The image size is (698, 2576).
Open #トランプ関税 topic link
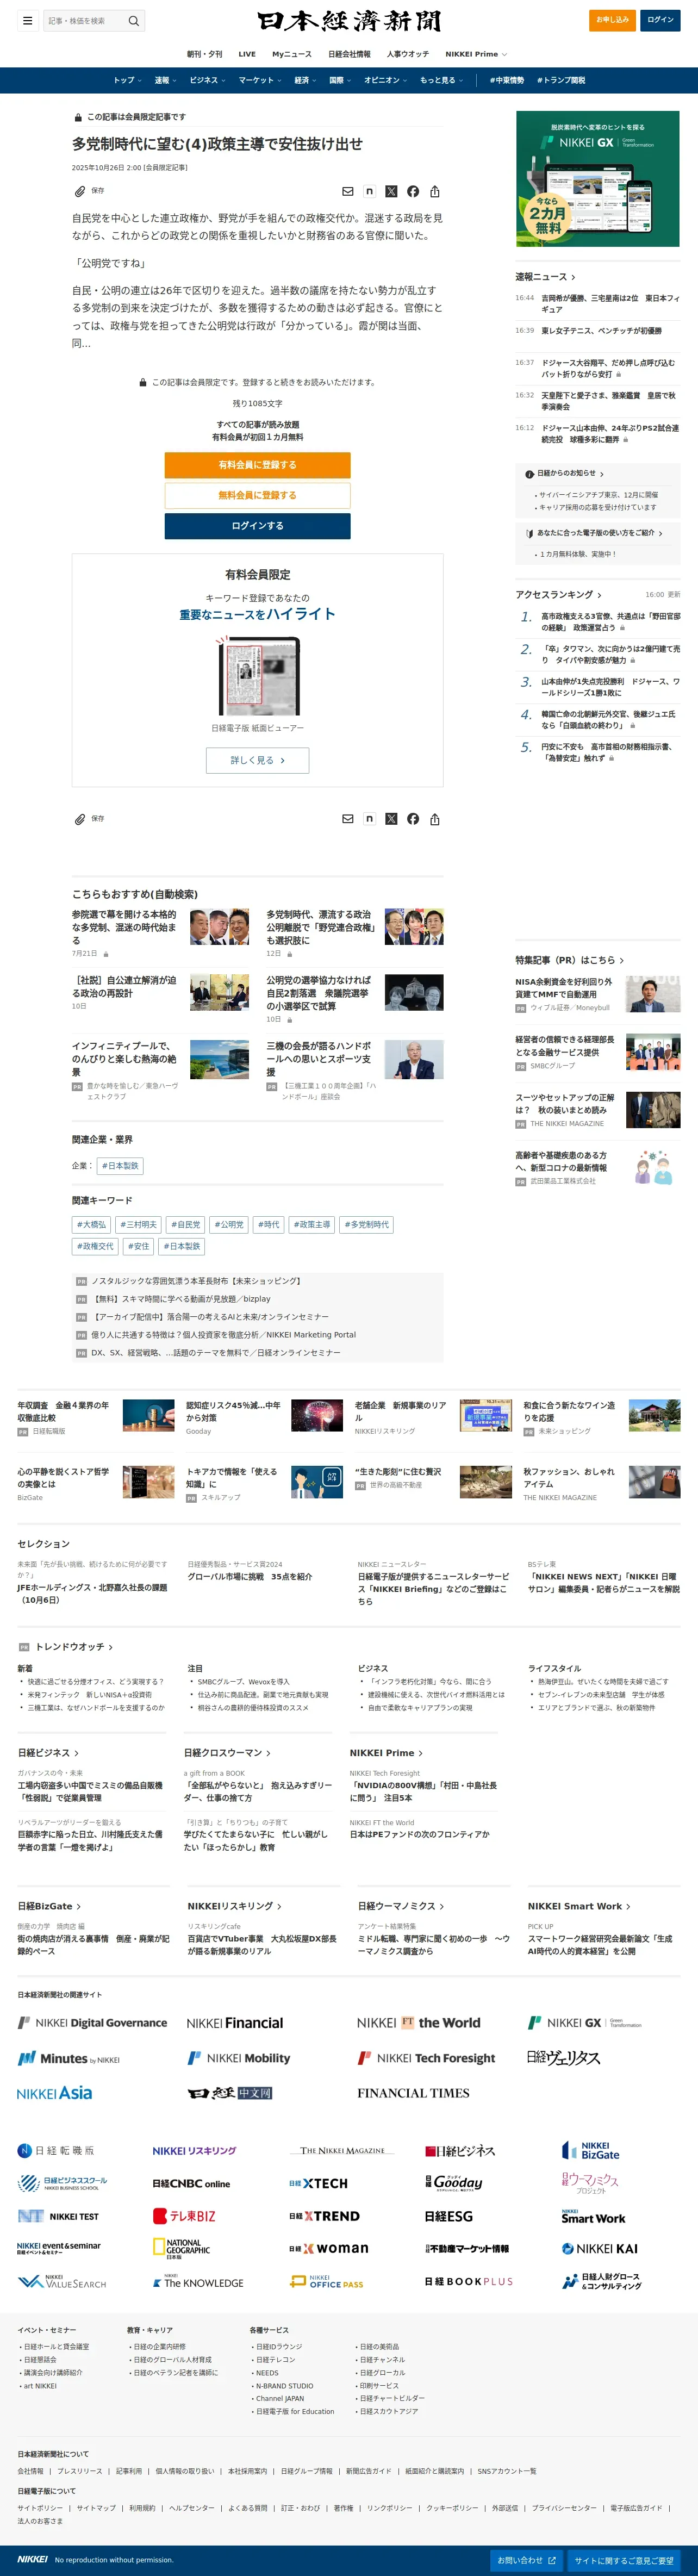pyautogui.click(x=561, y=80)
